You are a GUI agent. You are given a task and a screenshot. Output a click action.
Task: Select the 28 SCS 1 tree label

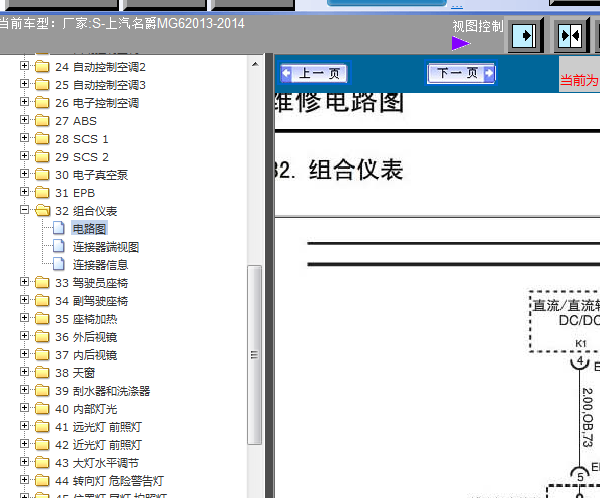(x=82, y=139)
